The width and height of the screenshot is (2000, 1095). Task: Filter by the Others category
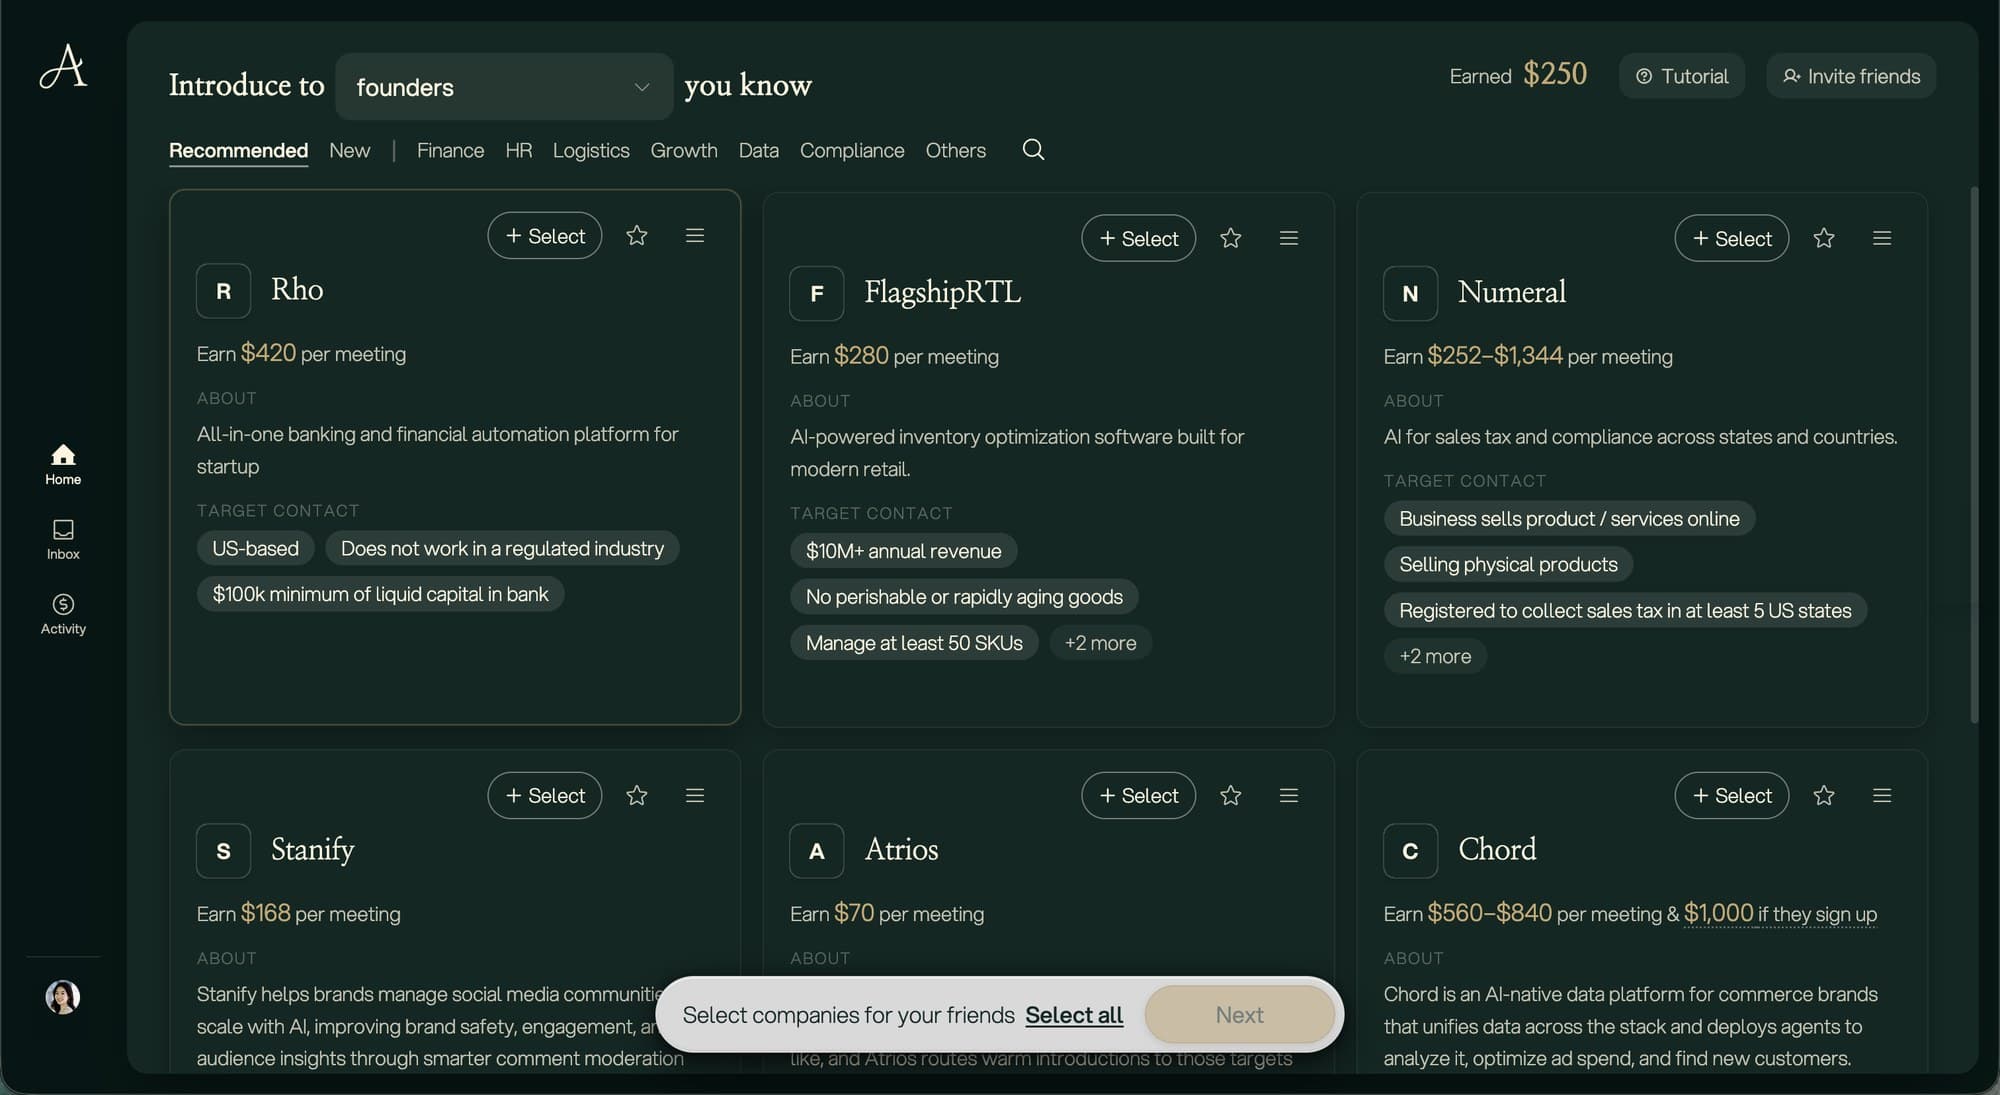pyautogui.click(x=955, y=151)
